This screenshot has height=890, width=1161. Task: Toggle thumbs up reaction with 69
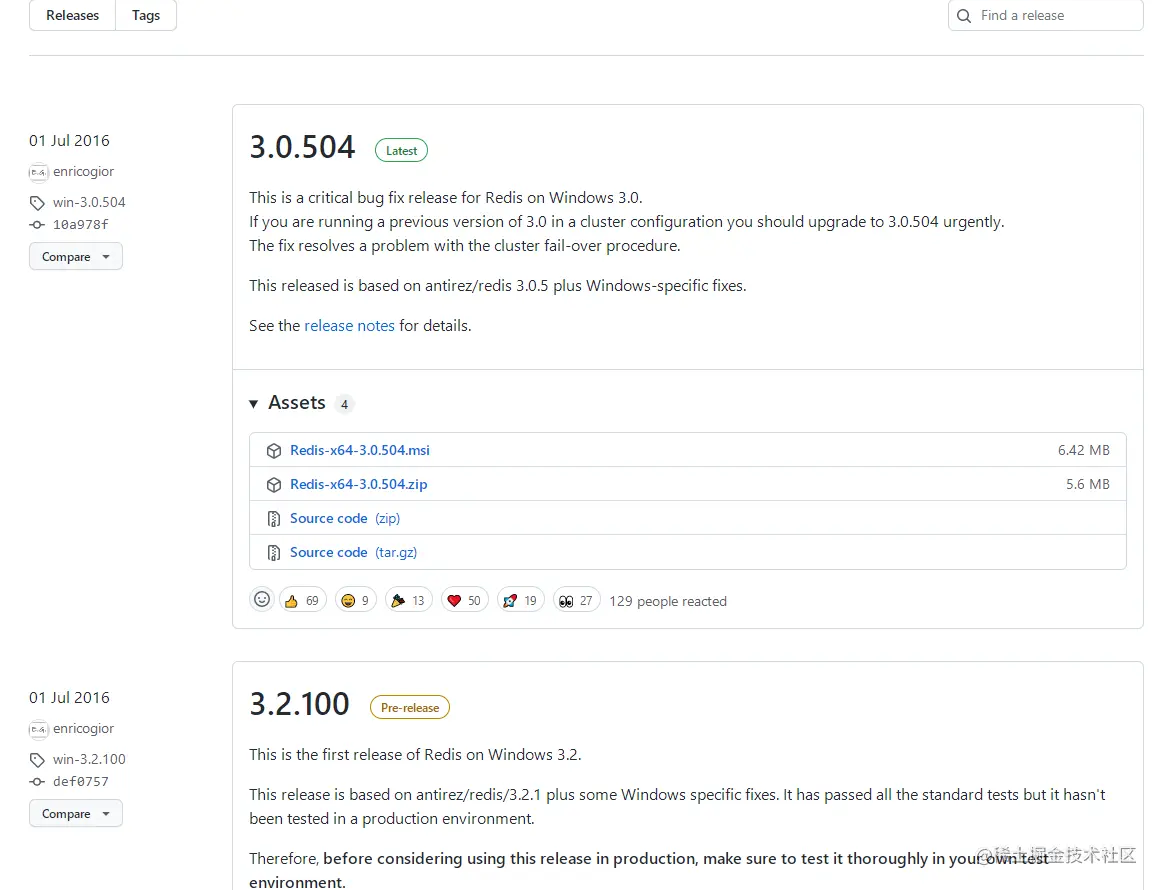[302, 600]
